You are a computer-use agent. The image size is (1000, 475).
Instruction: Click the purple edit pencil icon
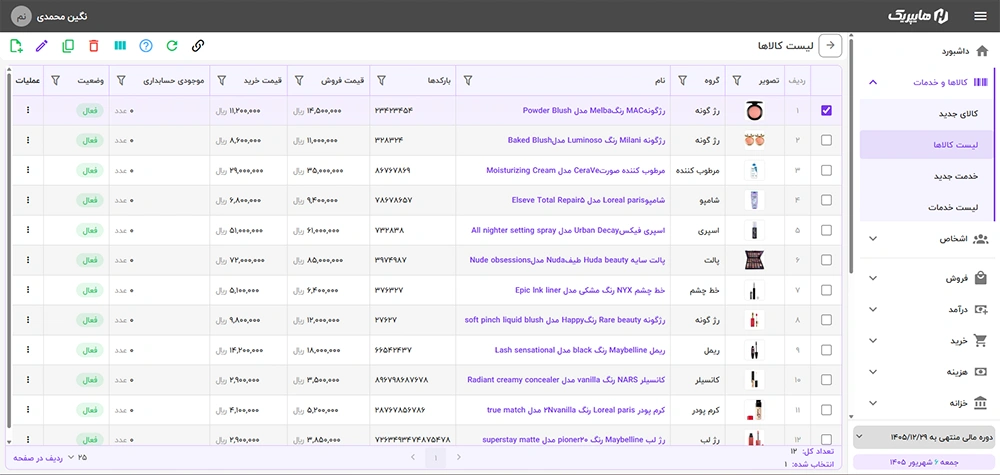[41, 46]
